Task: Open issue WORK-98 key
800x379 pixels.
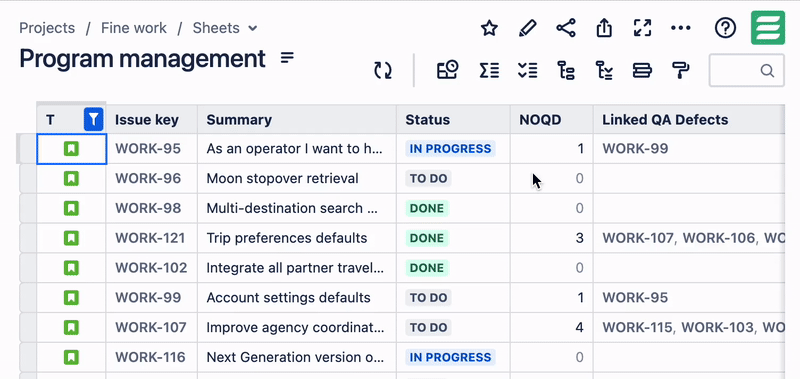Action: coord(148,208)
